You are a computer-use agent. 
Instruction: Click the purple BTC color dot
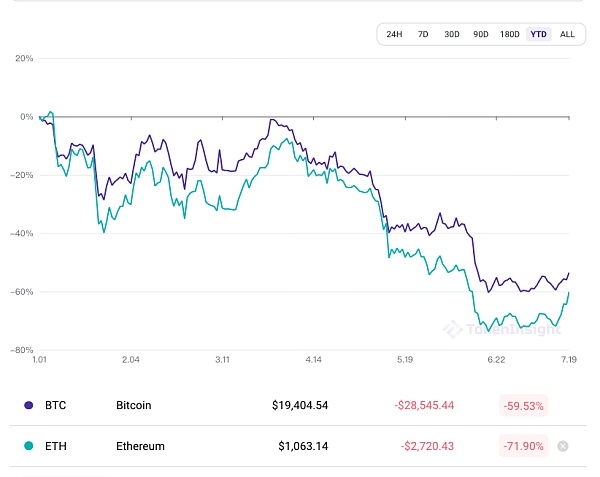pyautogui.click(x=28, y=406)
